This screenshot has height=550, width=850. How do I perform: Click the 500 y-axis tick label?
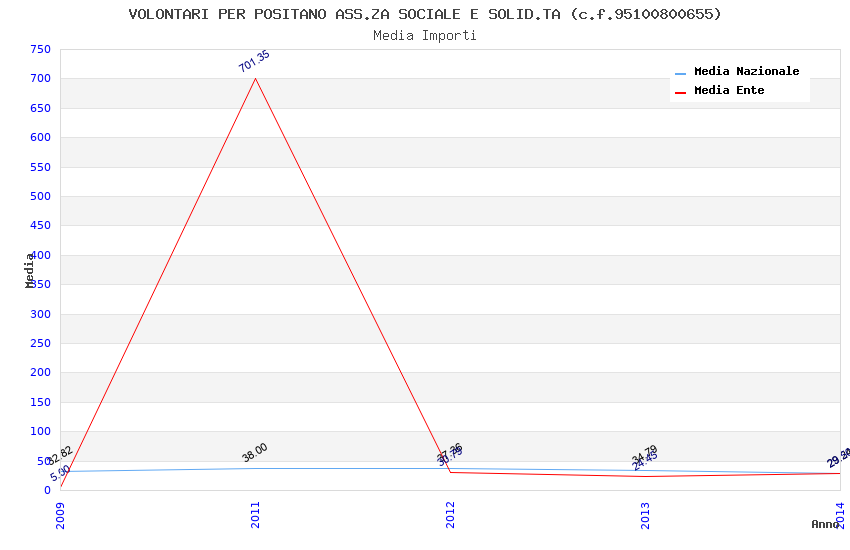pyautogui.click(x=41, y=197)
